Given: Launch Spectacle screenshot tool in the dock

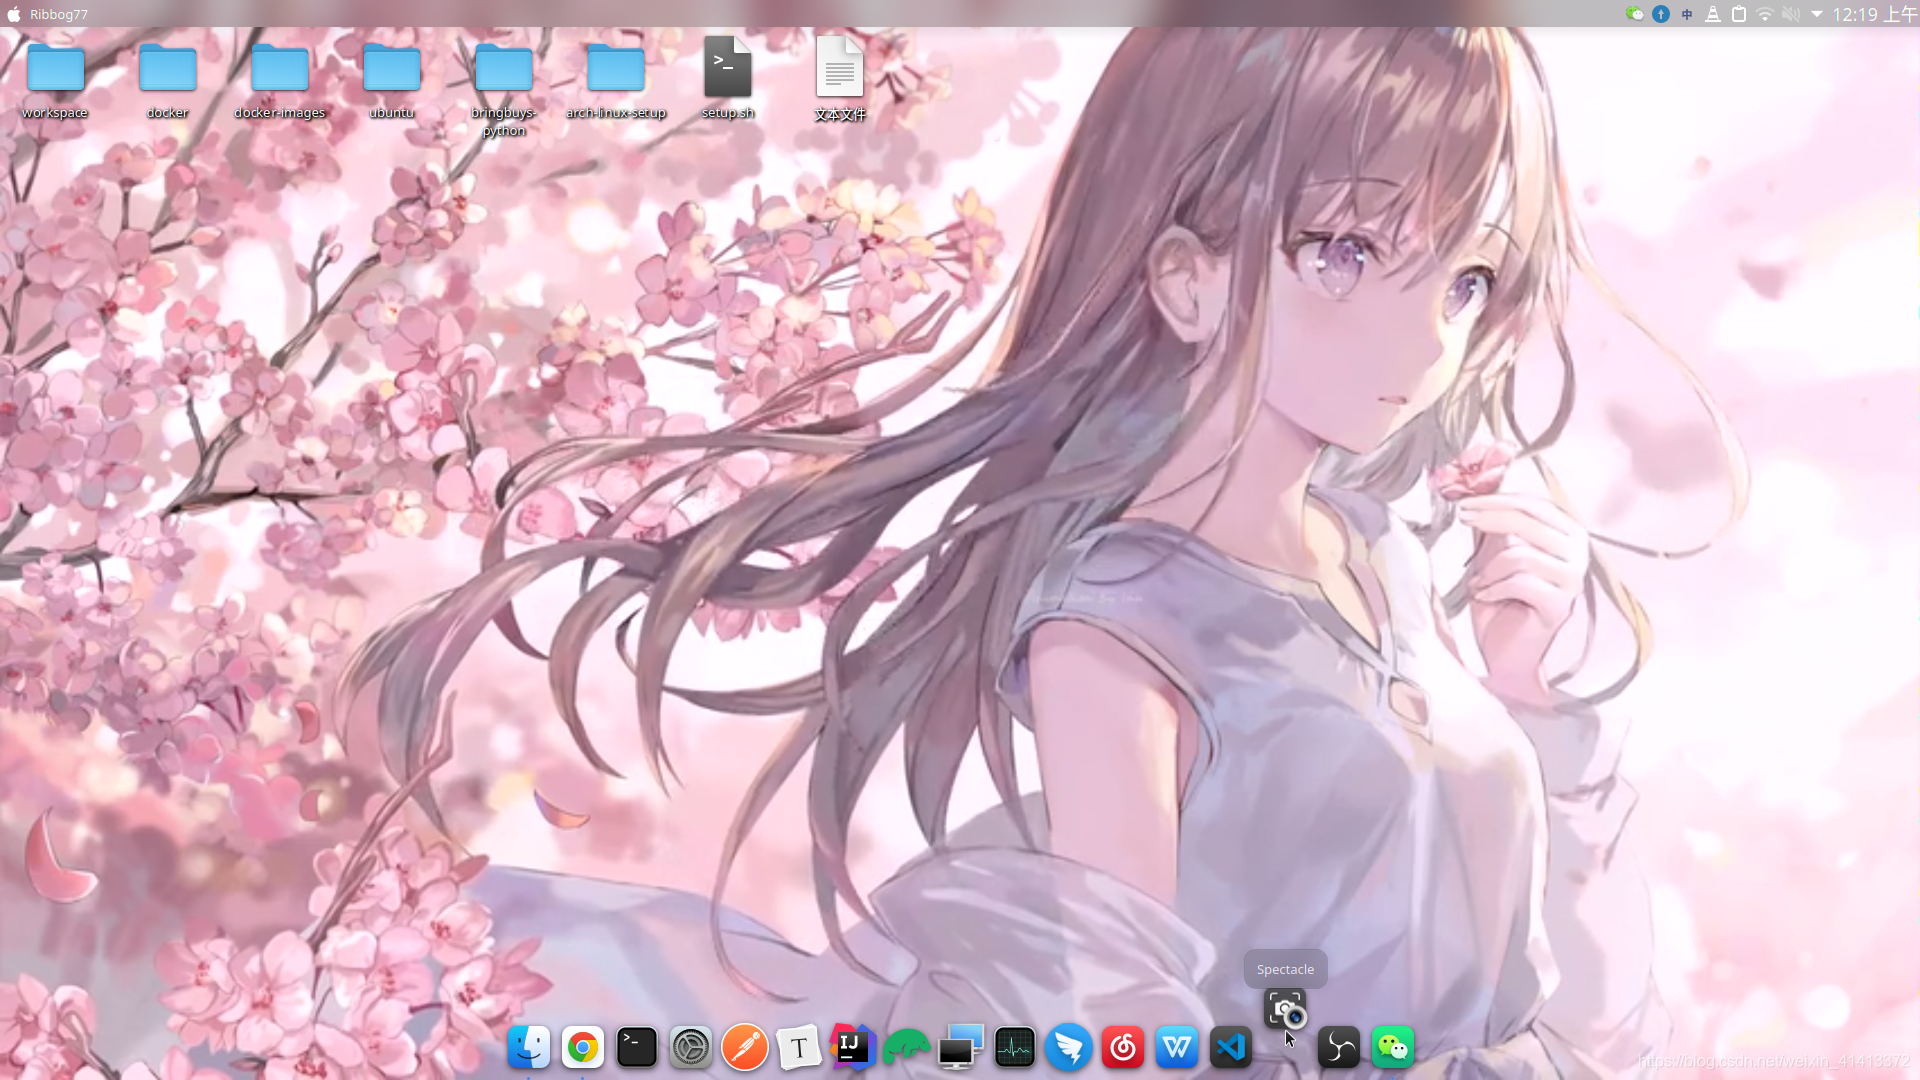Looking at the screenshot, I should 1285,1009.
